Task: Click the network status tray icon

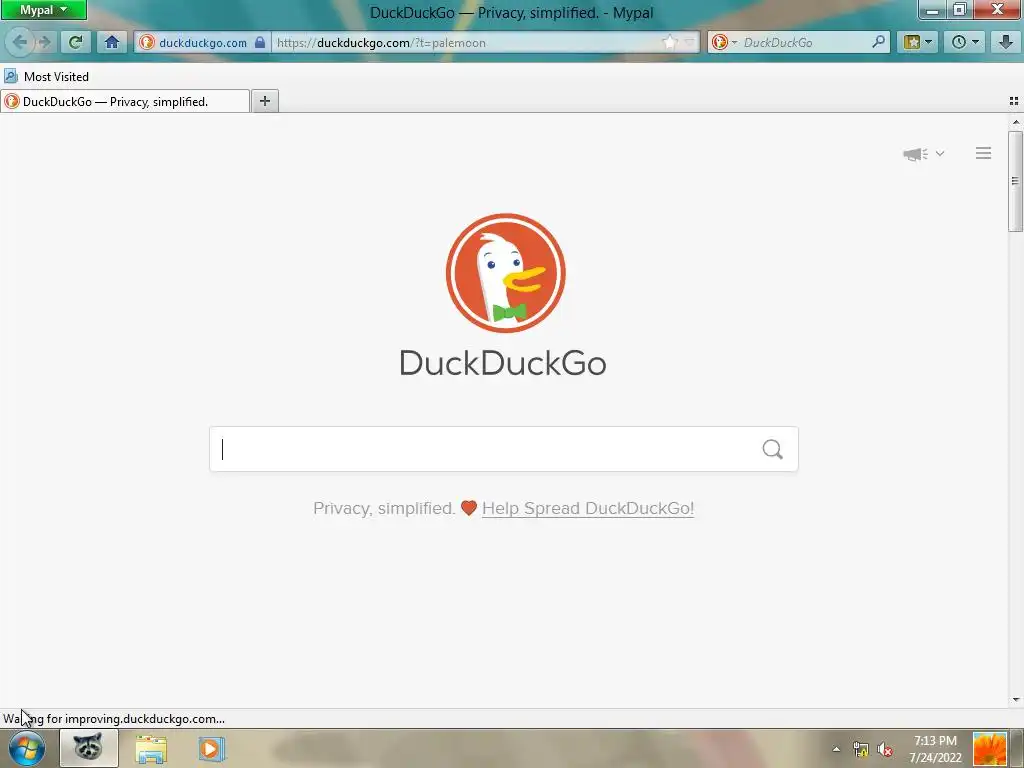Action: coord(861,749)
